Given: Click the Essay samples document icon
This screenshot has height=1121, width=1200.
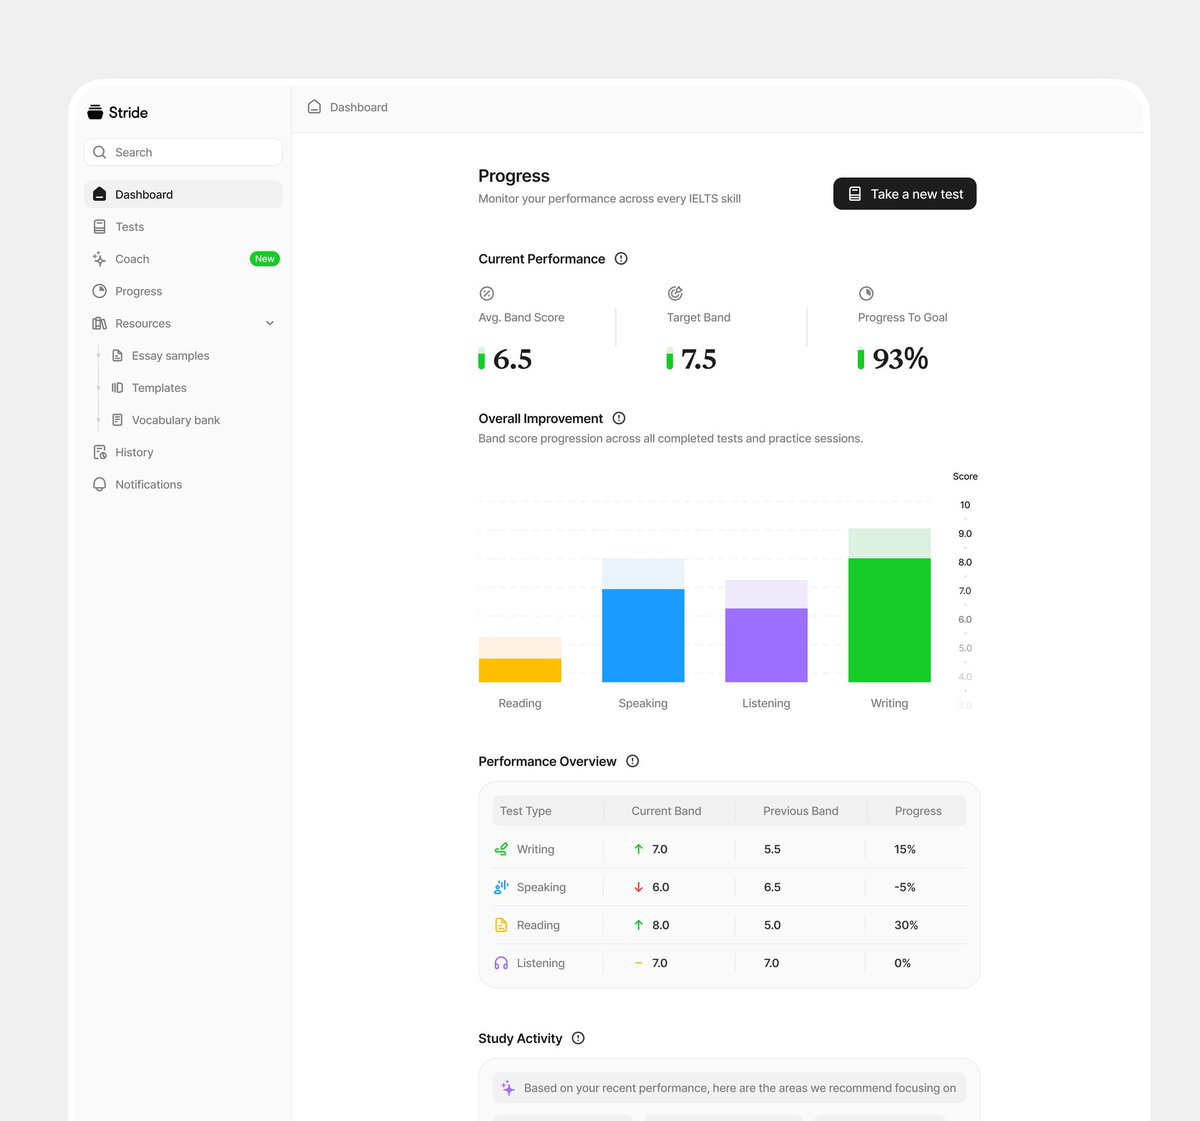Looking at the screenshot, I should [x=117, y=356].
